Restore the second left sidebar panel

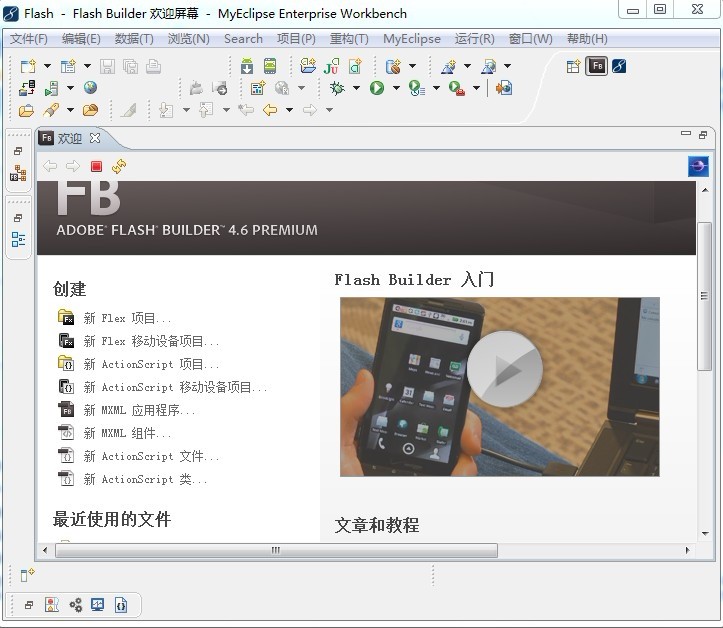click(x=18, y=218)
